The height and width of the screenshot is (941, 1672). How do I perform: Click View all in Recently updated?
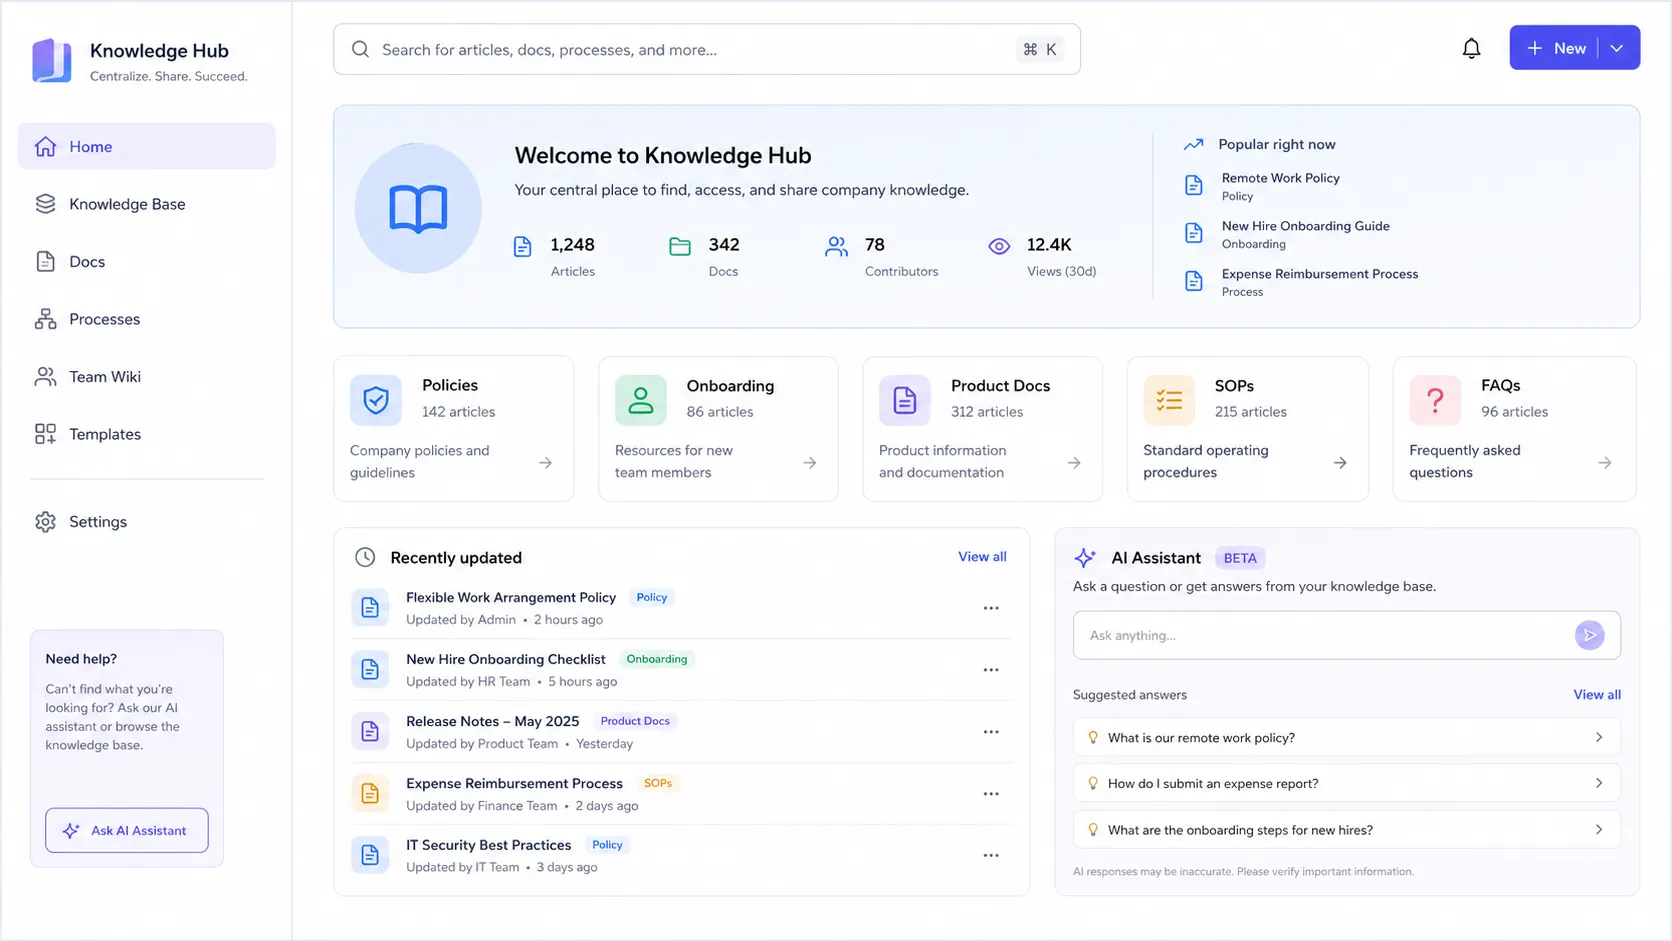(x=982, y=556)
